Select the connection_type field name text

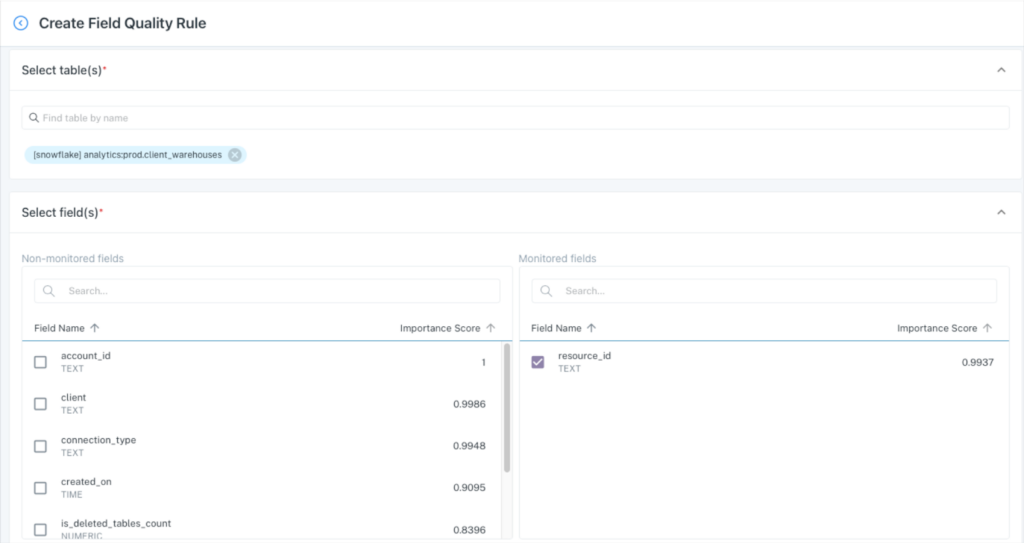pos(99,440)
